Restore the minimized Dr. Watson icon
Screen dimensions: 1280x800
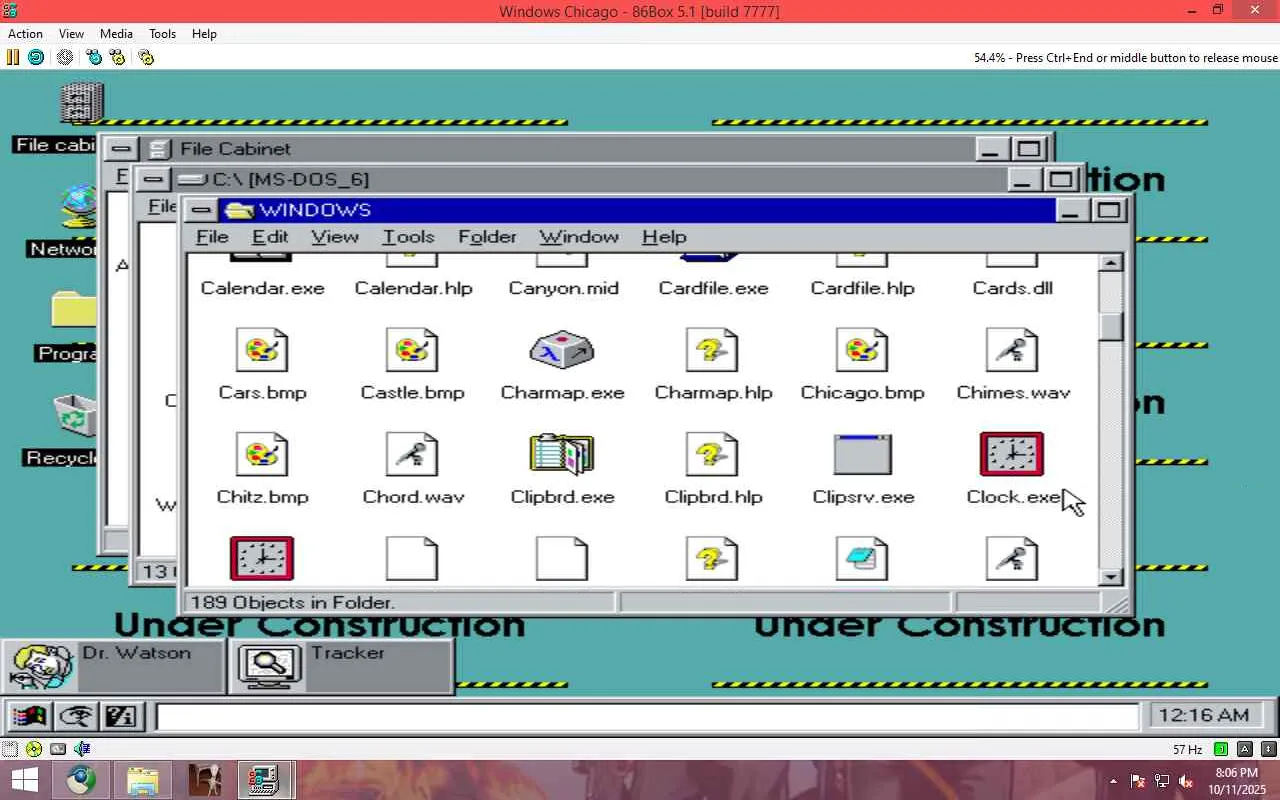(x=113, y=666)
